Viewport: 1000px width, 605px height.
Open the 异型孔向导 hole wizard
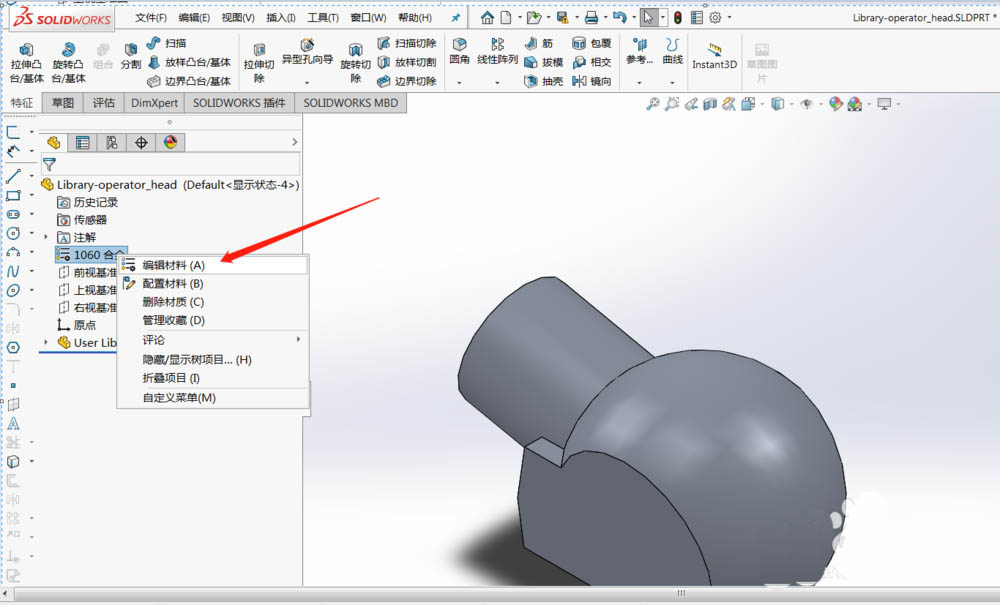click(x=307, y=52)
